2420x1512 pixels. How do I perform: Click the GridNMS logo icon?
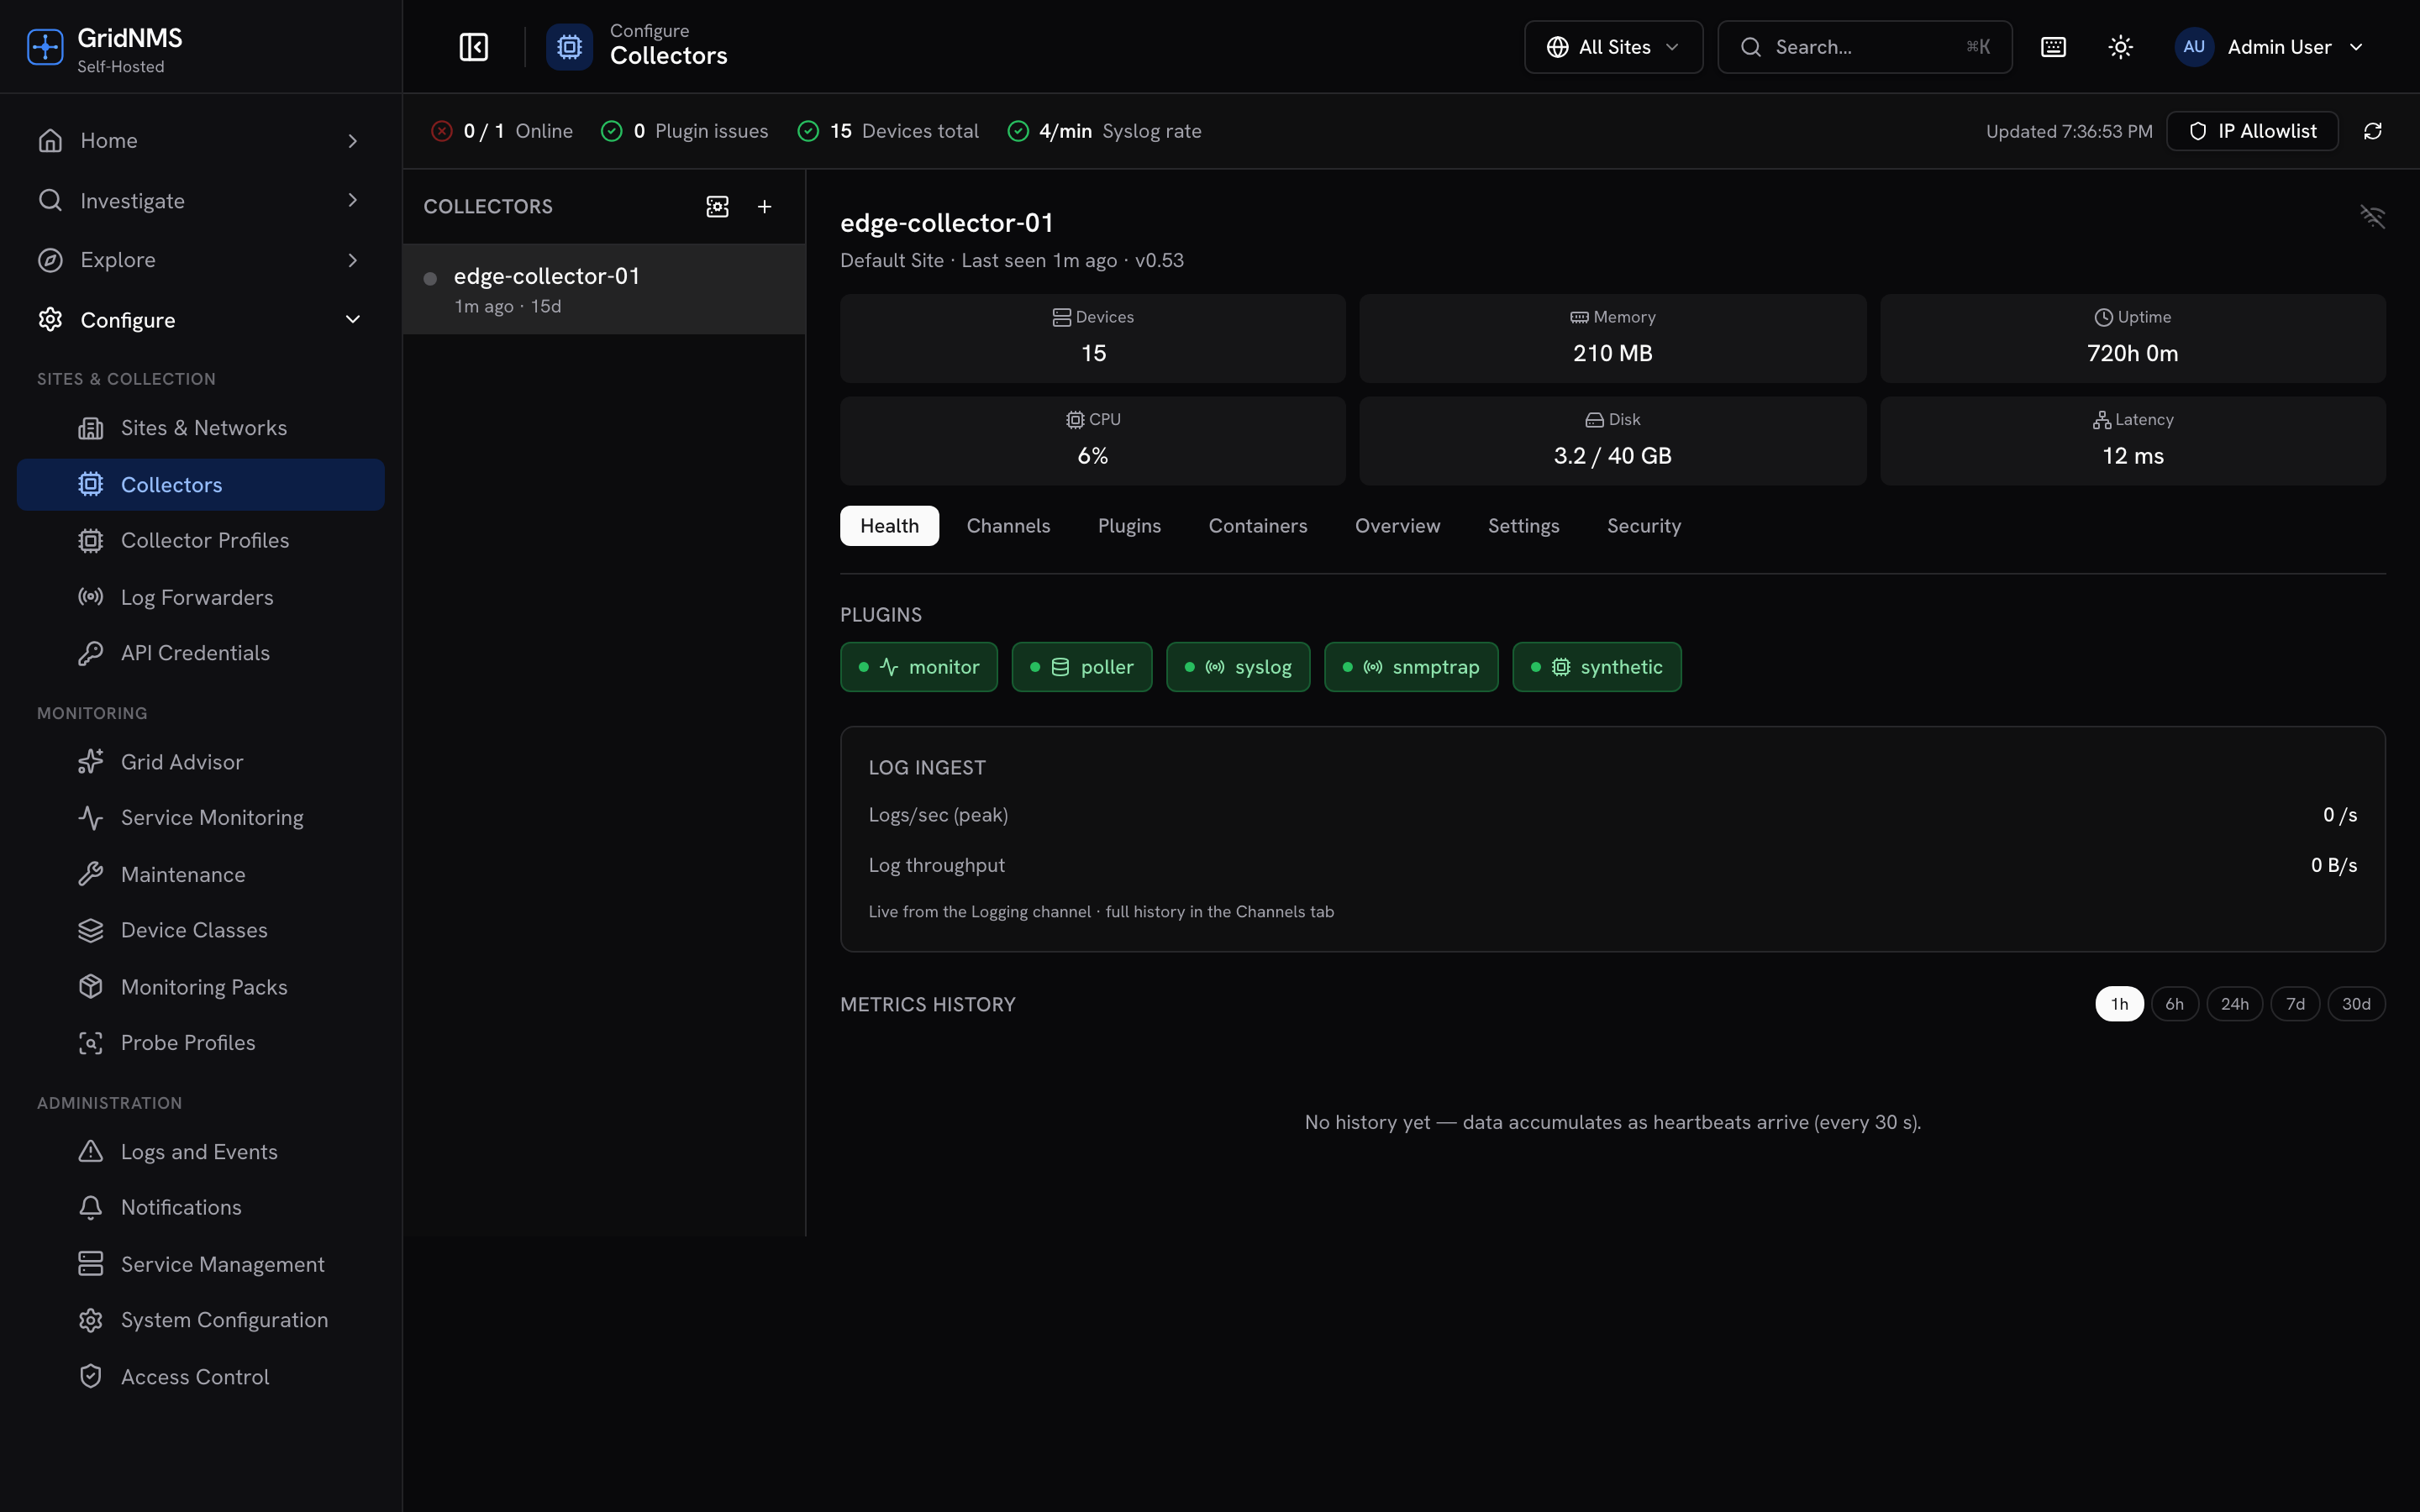[x=45, y=47]
